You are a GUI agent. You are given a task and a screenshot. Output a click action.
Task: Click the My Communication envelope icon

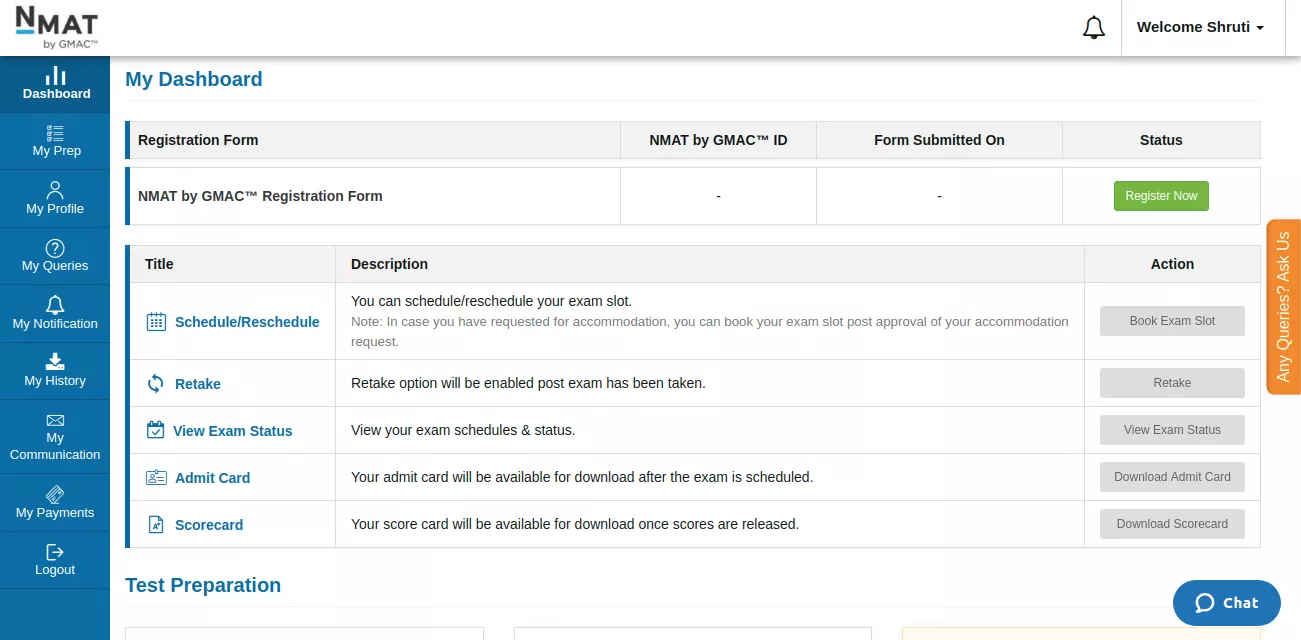55,421
